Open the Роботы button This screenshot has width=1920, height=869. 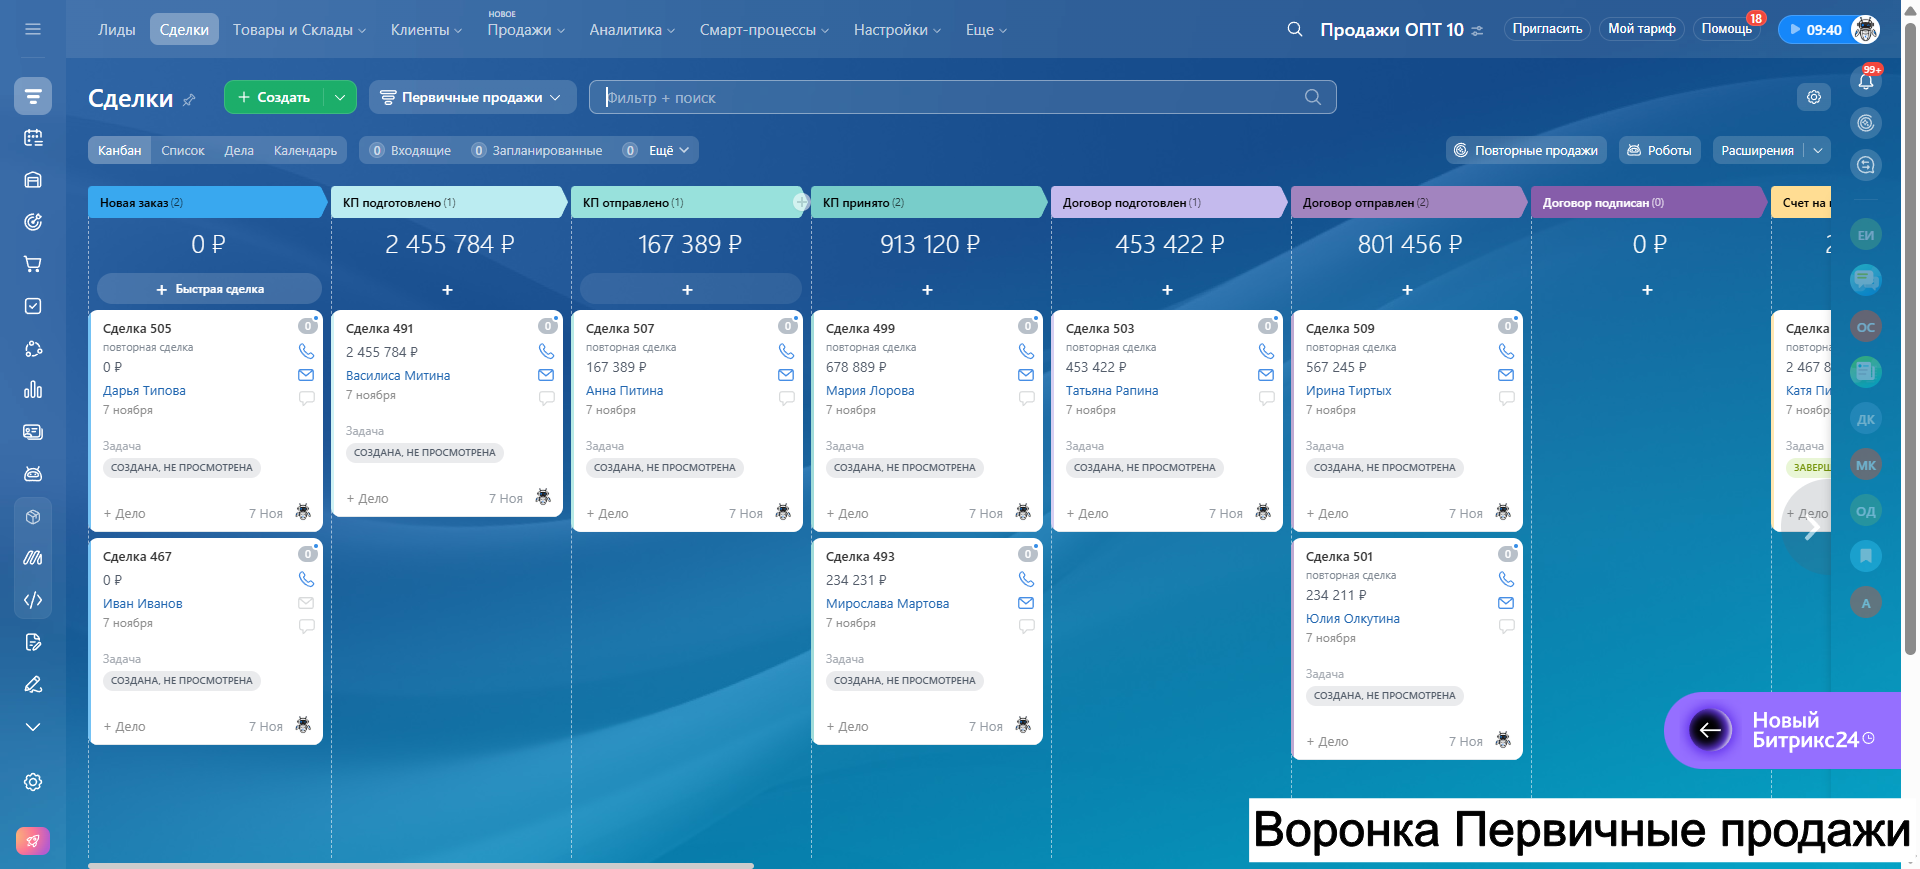1660,150
